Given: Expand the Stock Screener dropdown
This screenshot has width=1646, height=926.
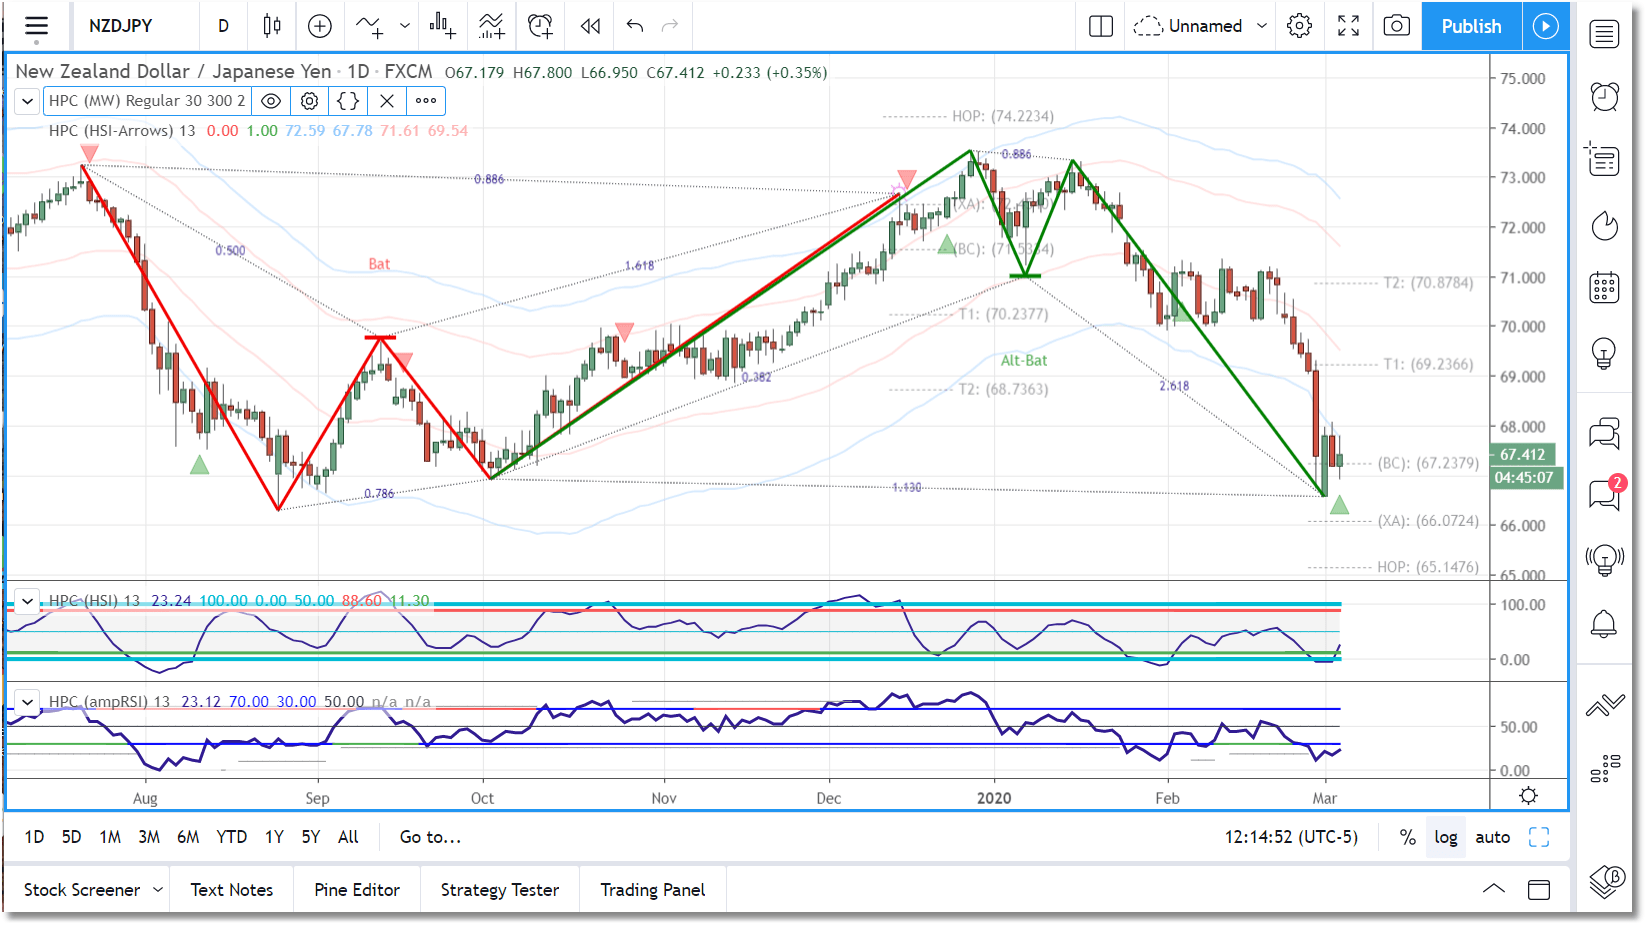Looking at the screenshot, I should point(158,890).
